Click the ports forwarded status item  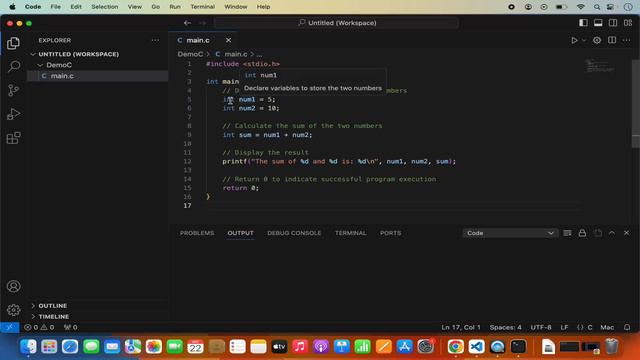(x=71, y=327)
